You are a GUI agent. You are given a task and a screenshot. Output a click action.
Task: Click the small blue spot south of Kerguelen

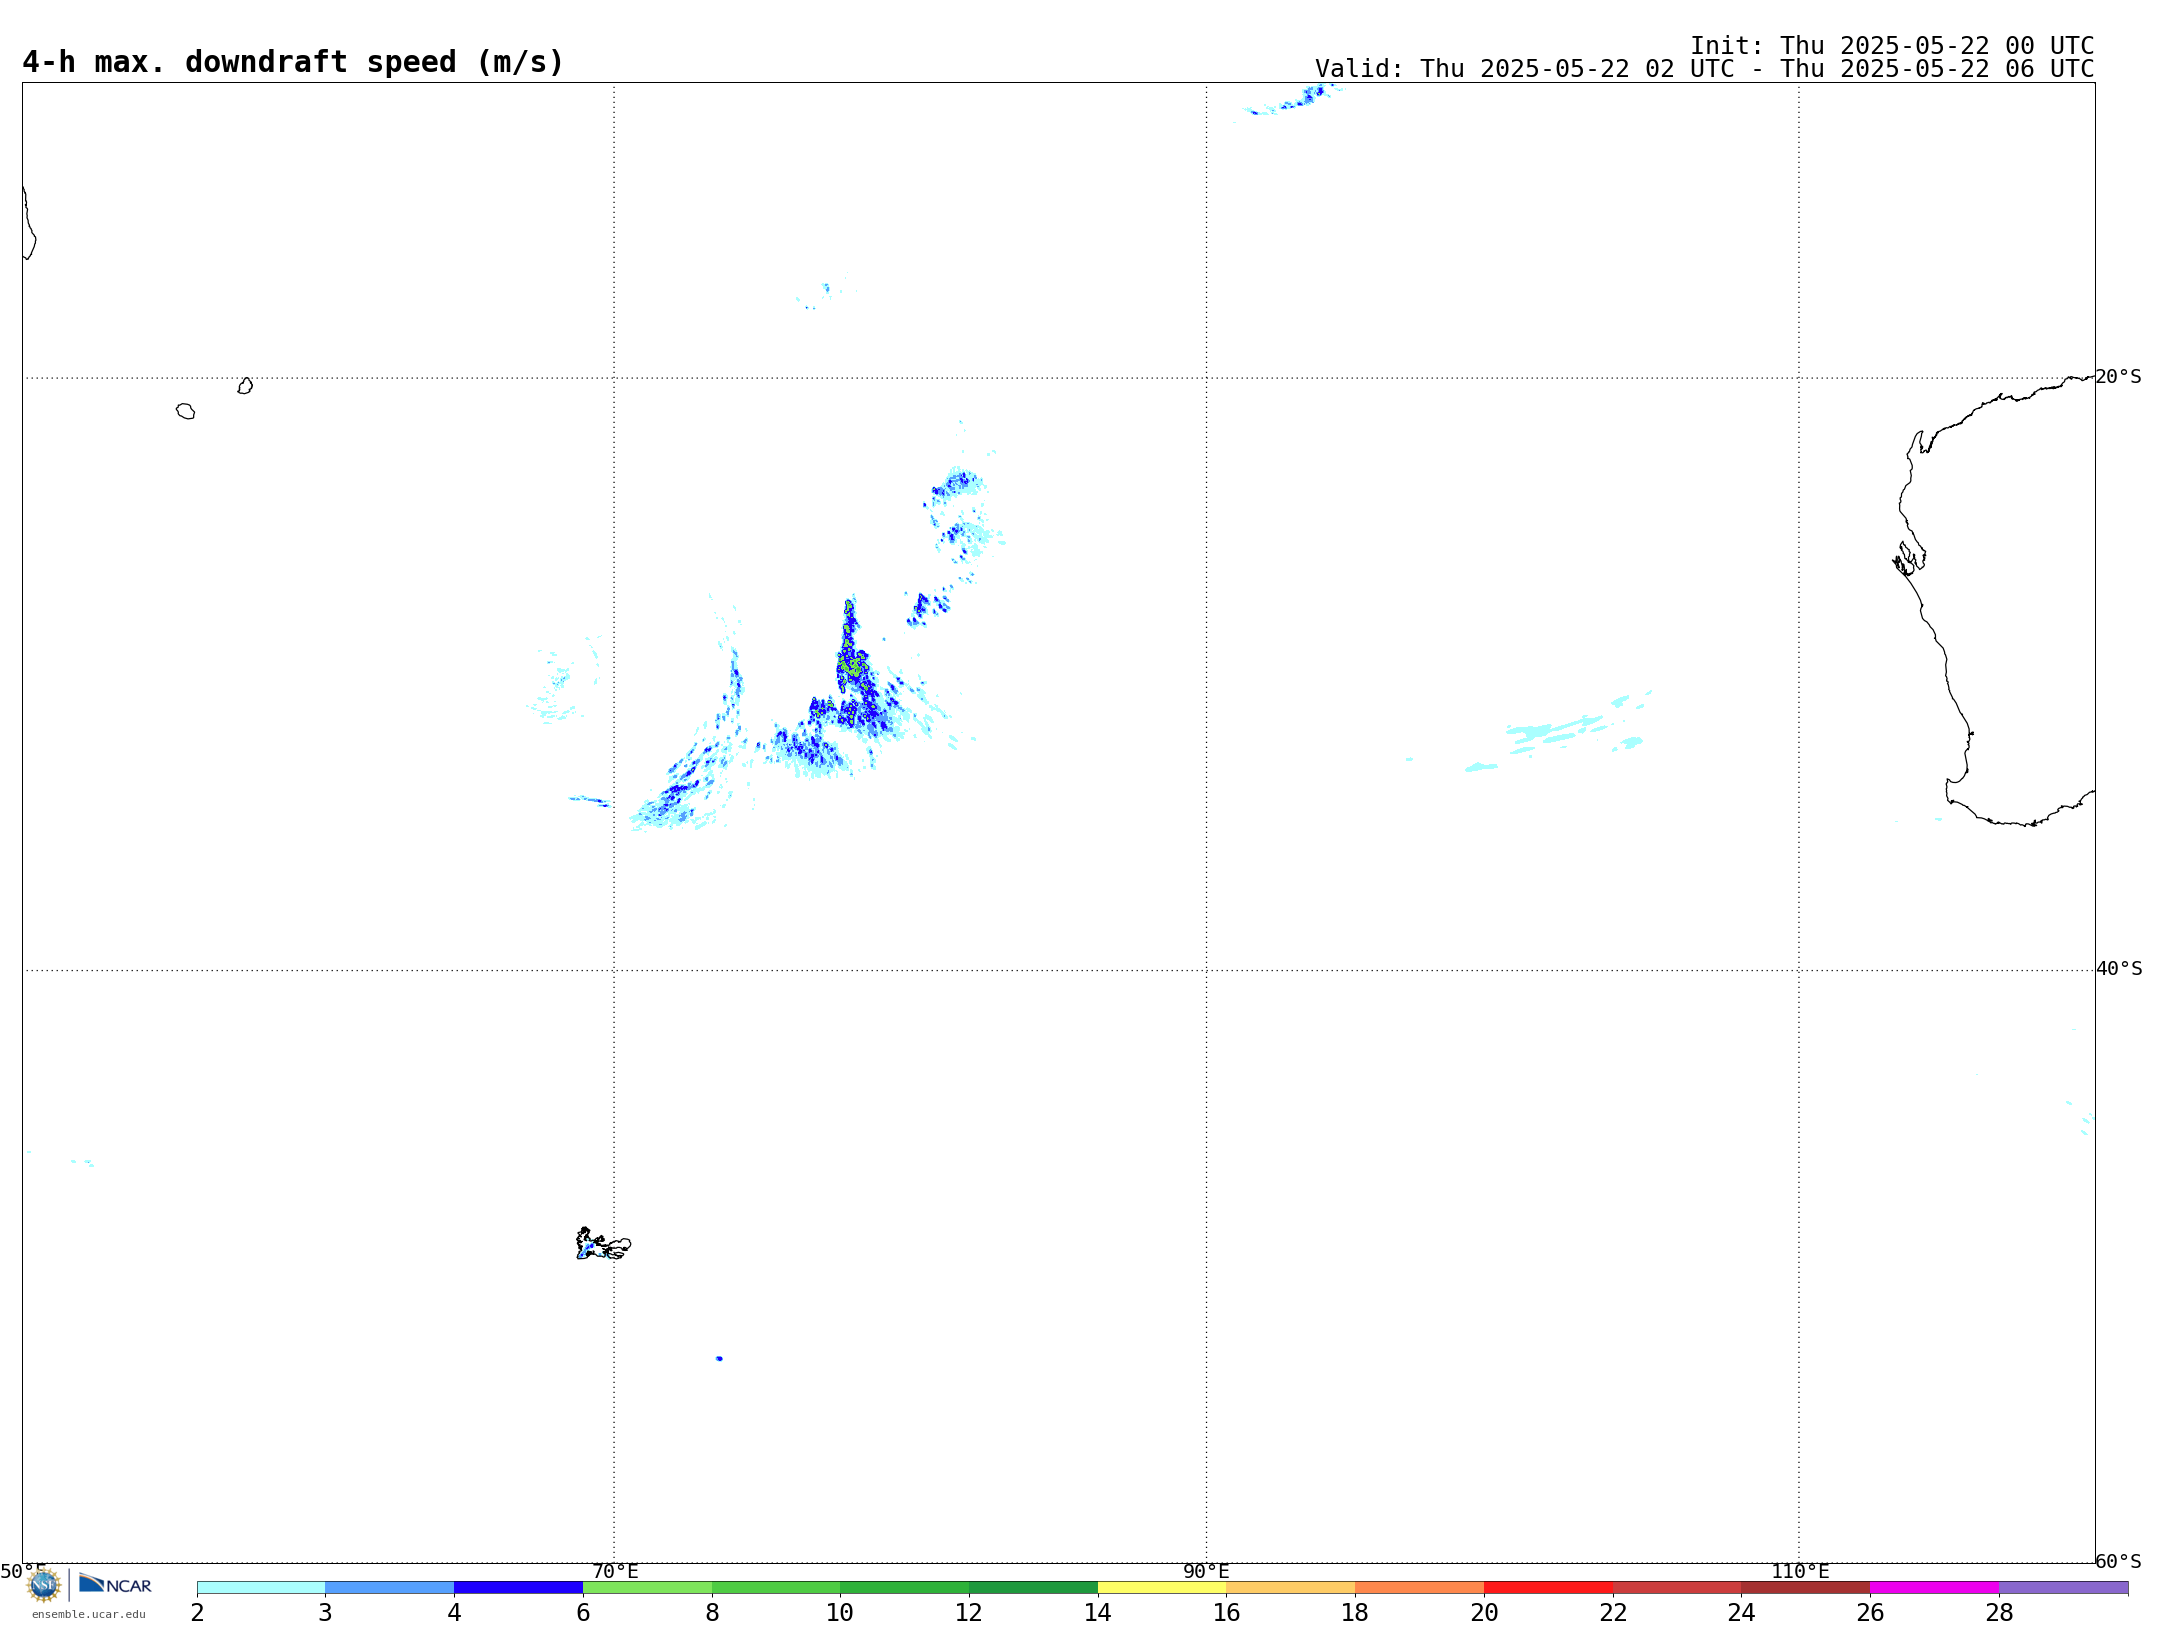719,1358
